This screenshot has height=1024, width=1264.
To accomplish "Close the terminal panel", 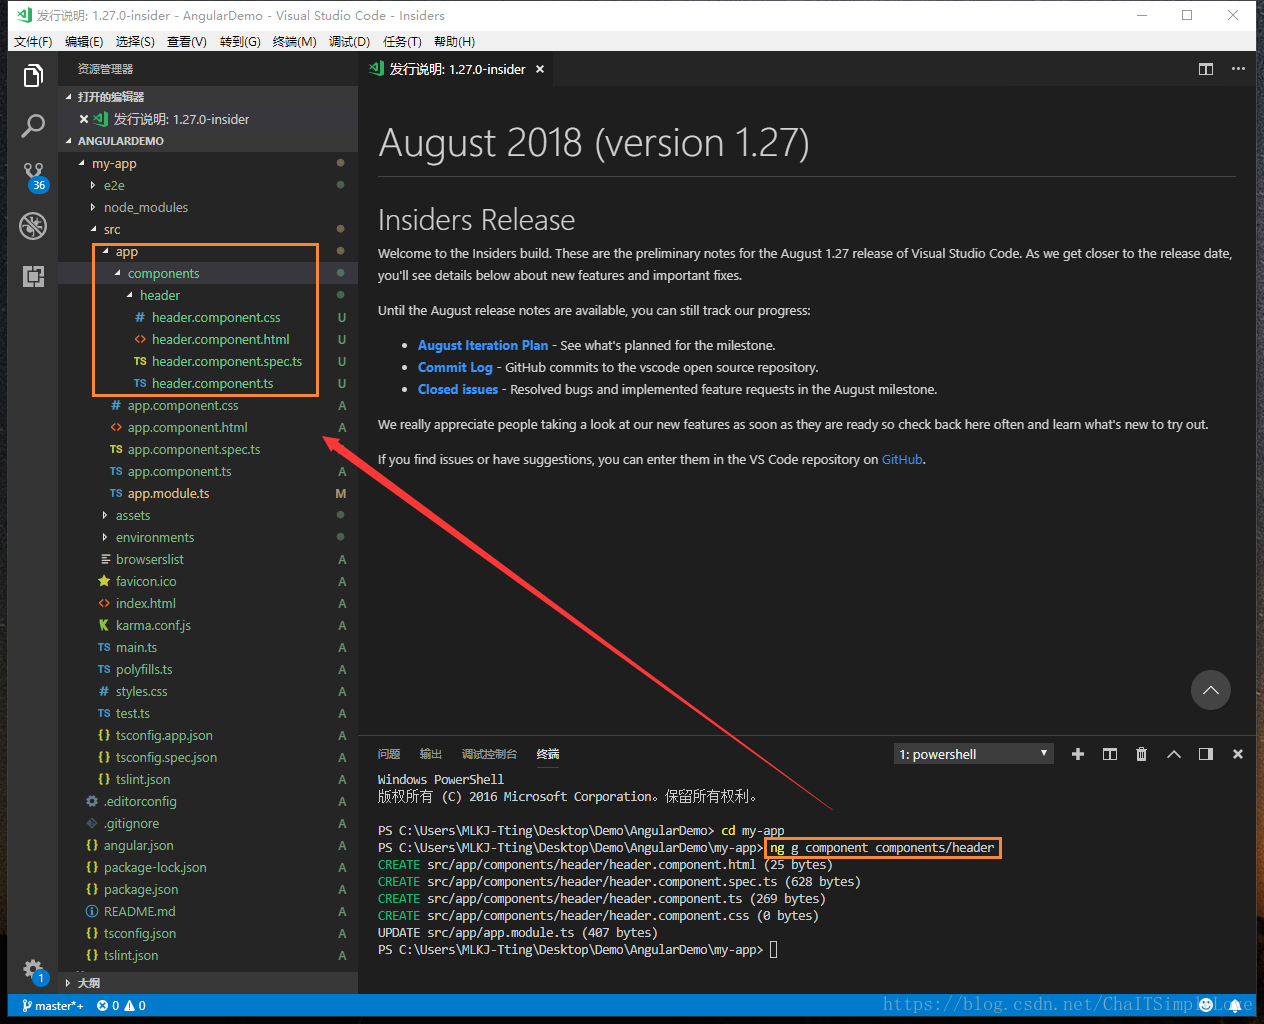I will tap(1238, 754).
